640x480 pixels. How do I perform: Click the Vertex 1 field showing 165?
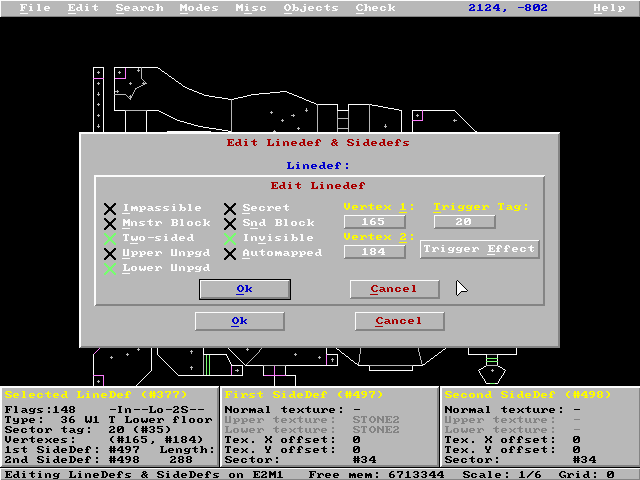[x=374, y=222]
